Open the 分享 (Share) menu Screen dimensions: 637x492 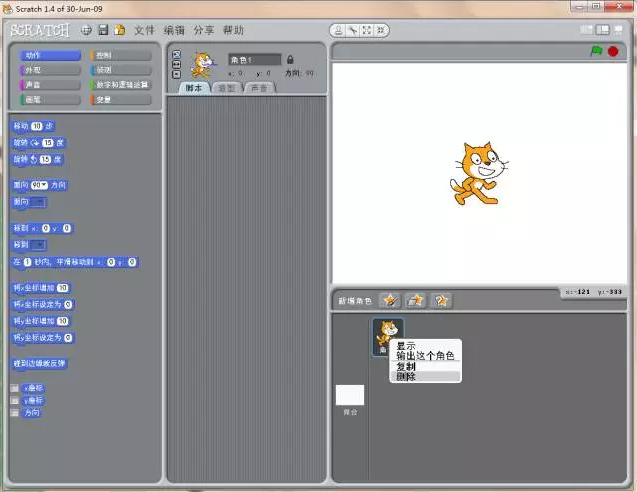tap(204, 30)
